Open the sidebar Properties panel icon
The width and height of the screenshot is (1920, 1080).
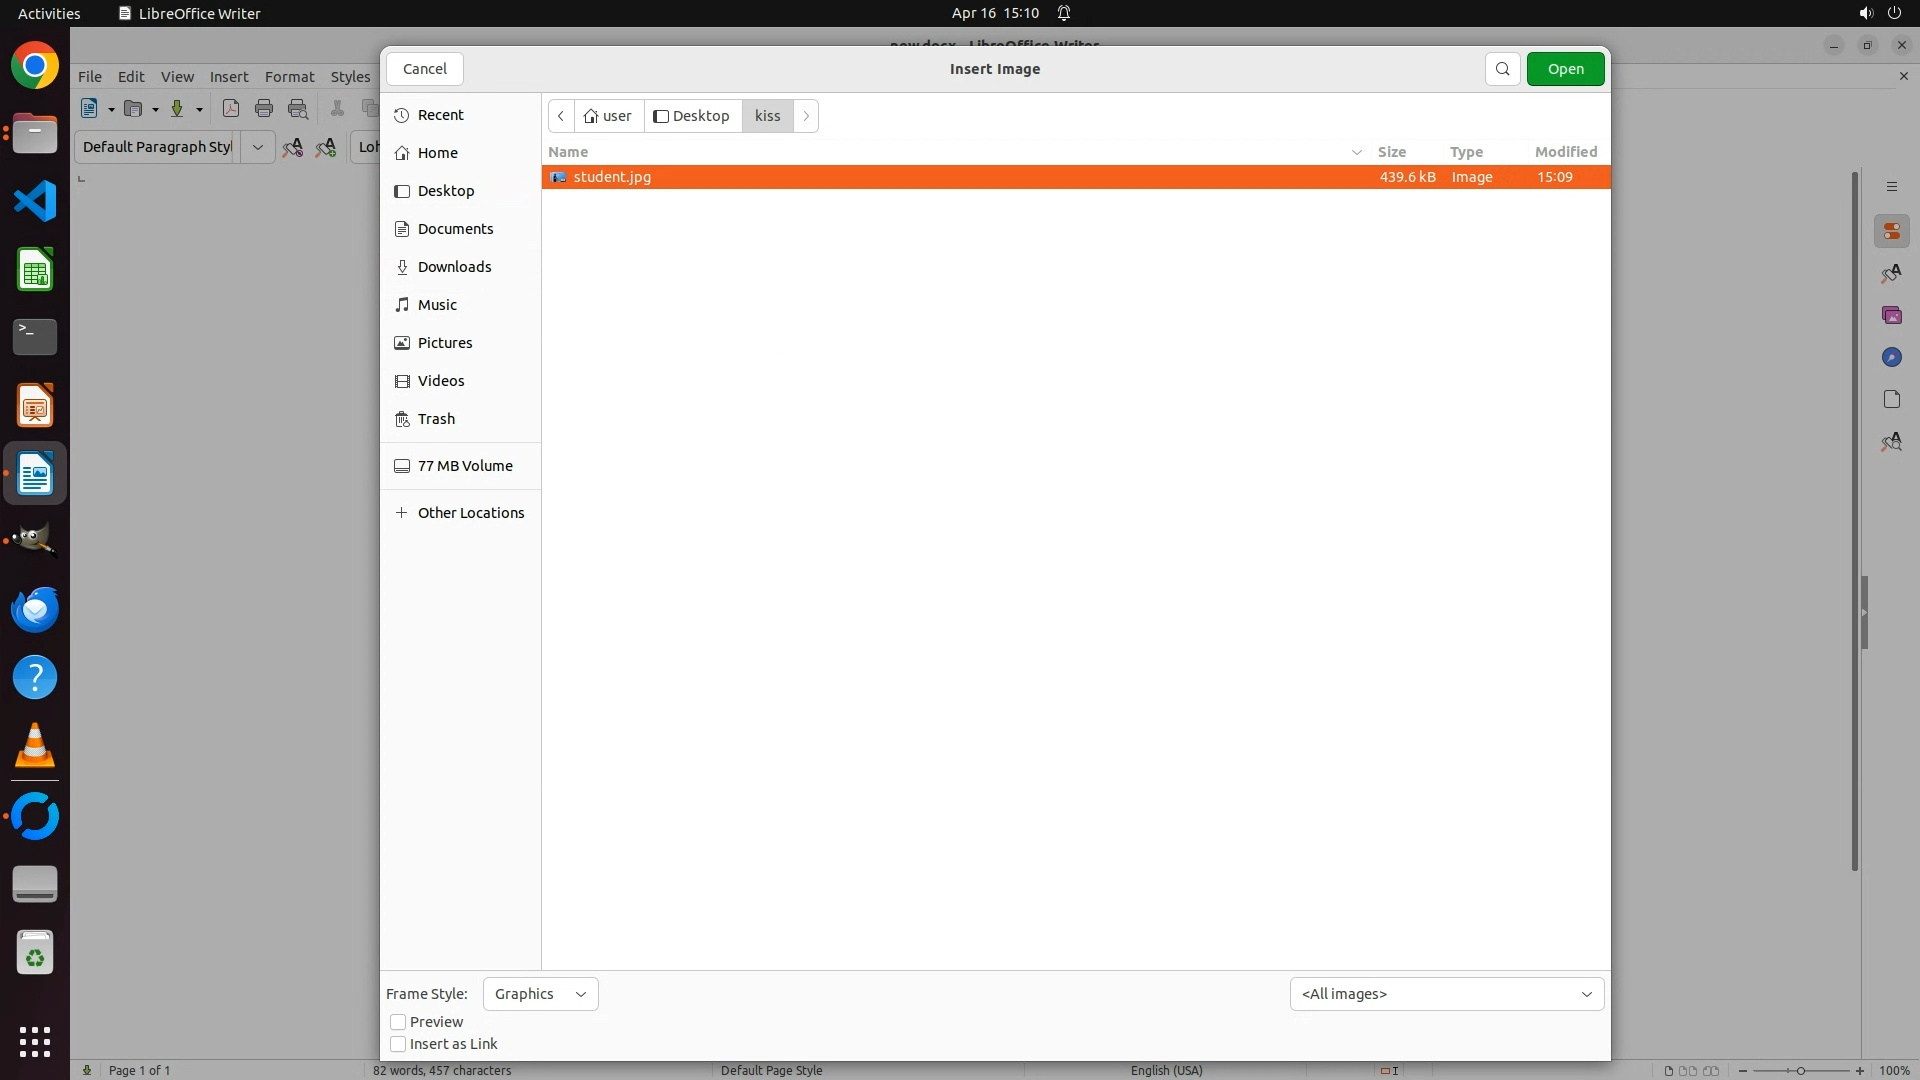[x=1891, y=232]
